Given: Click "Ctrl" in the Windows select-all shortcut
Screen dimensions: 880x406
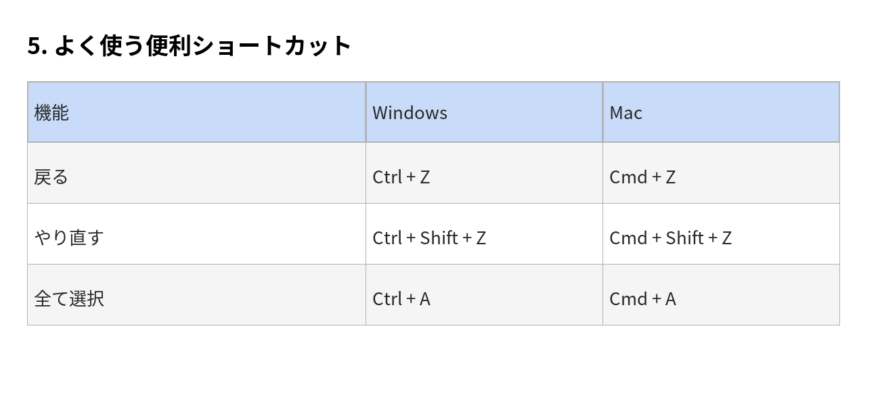Looking at the screenshot, I should pos(386,298).
